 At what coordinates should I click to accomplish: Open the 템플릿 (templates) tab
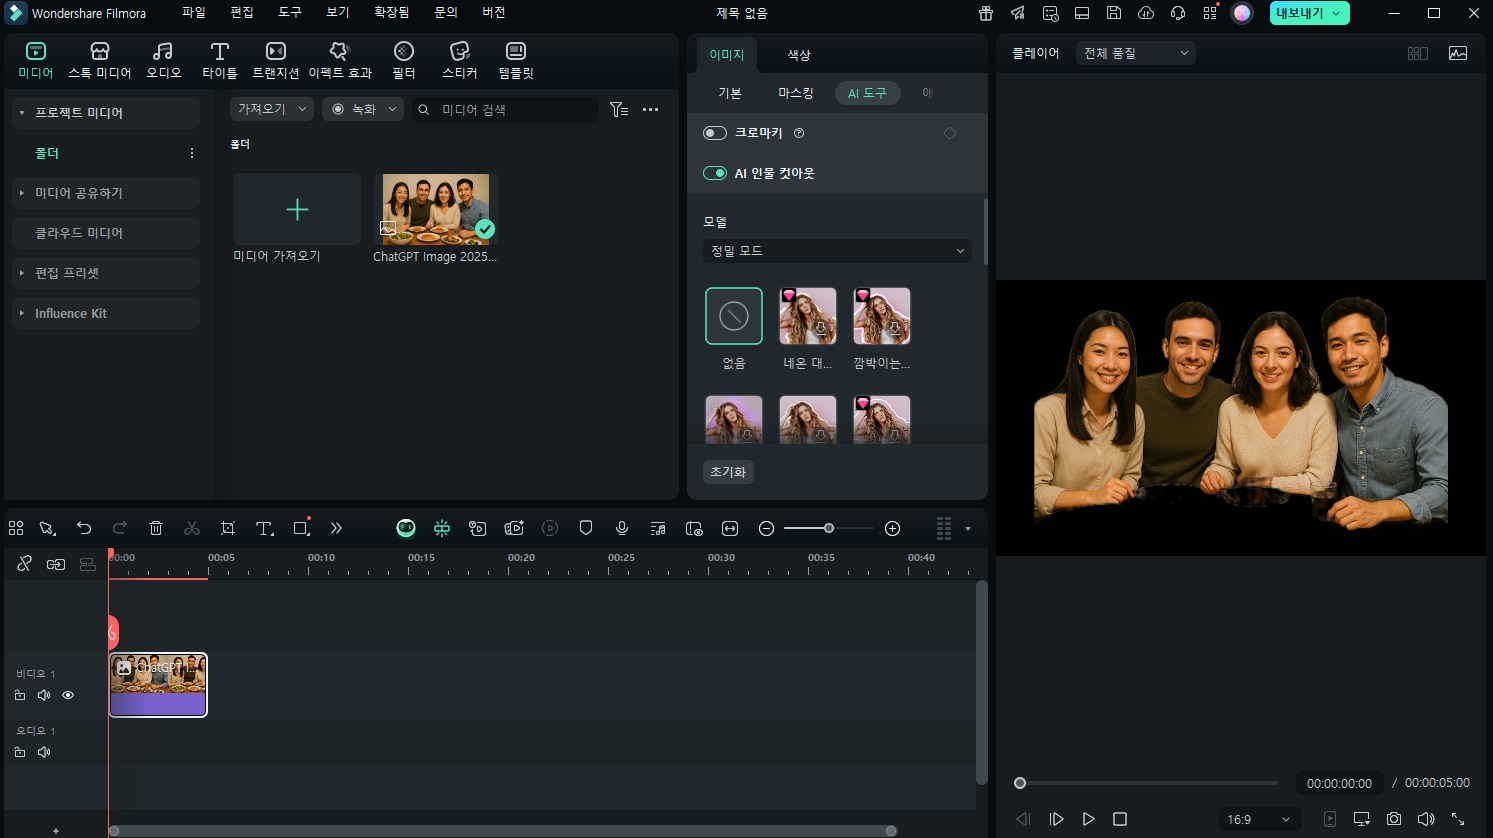[x=516, y=60]
